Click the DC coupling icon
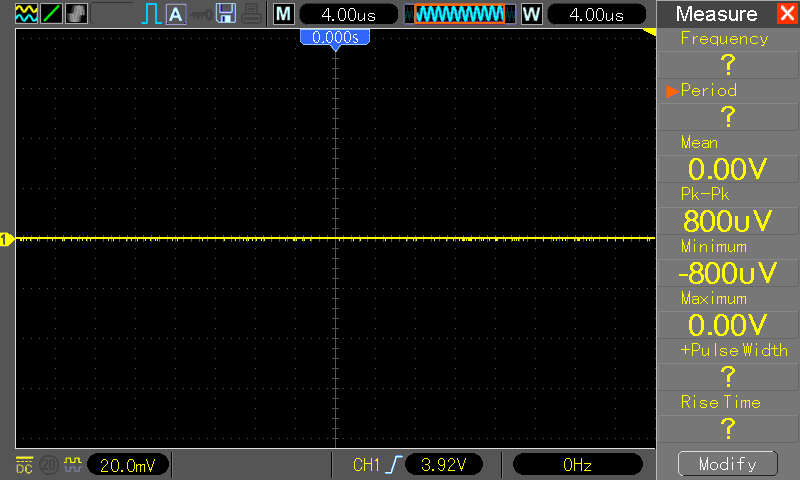The height and width of the screenshot is (480, 800). tap(24, 465)
